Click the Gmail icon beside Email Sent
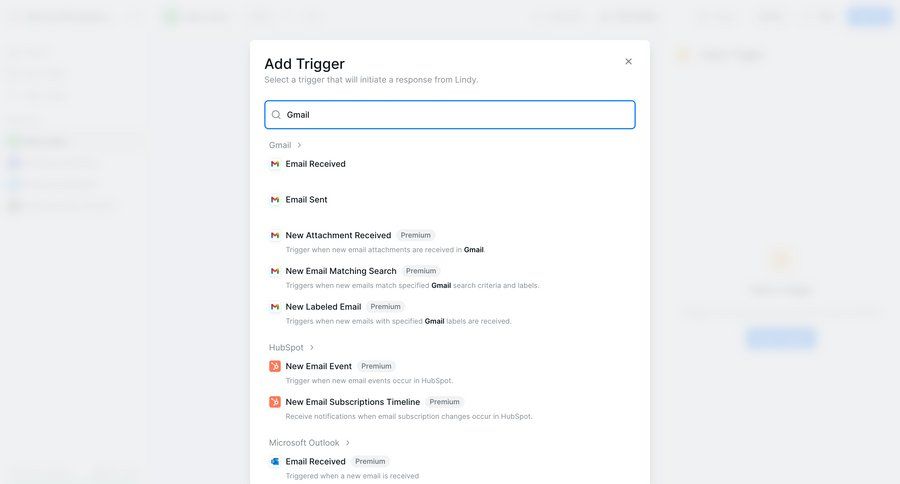The width and height of the screenshot is (900, 484). tap(275, 200)
